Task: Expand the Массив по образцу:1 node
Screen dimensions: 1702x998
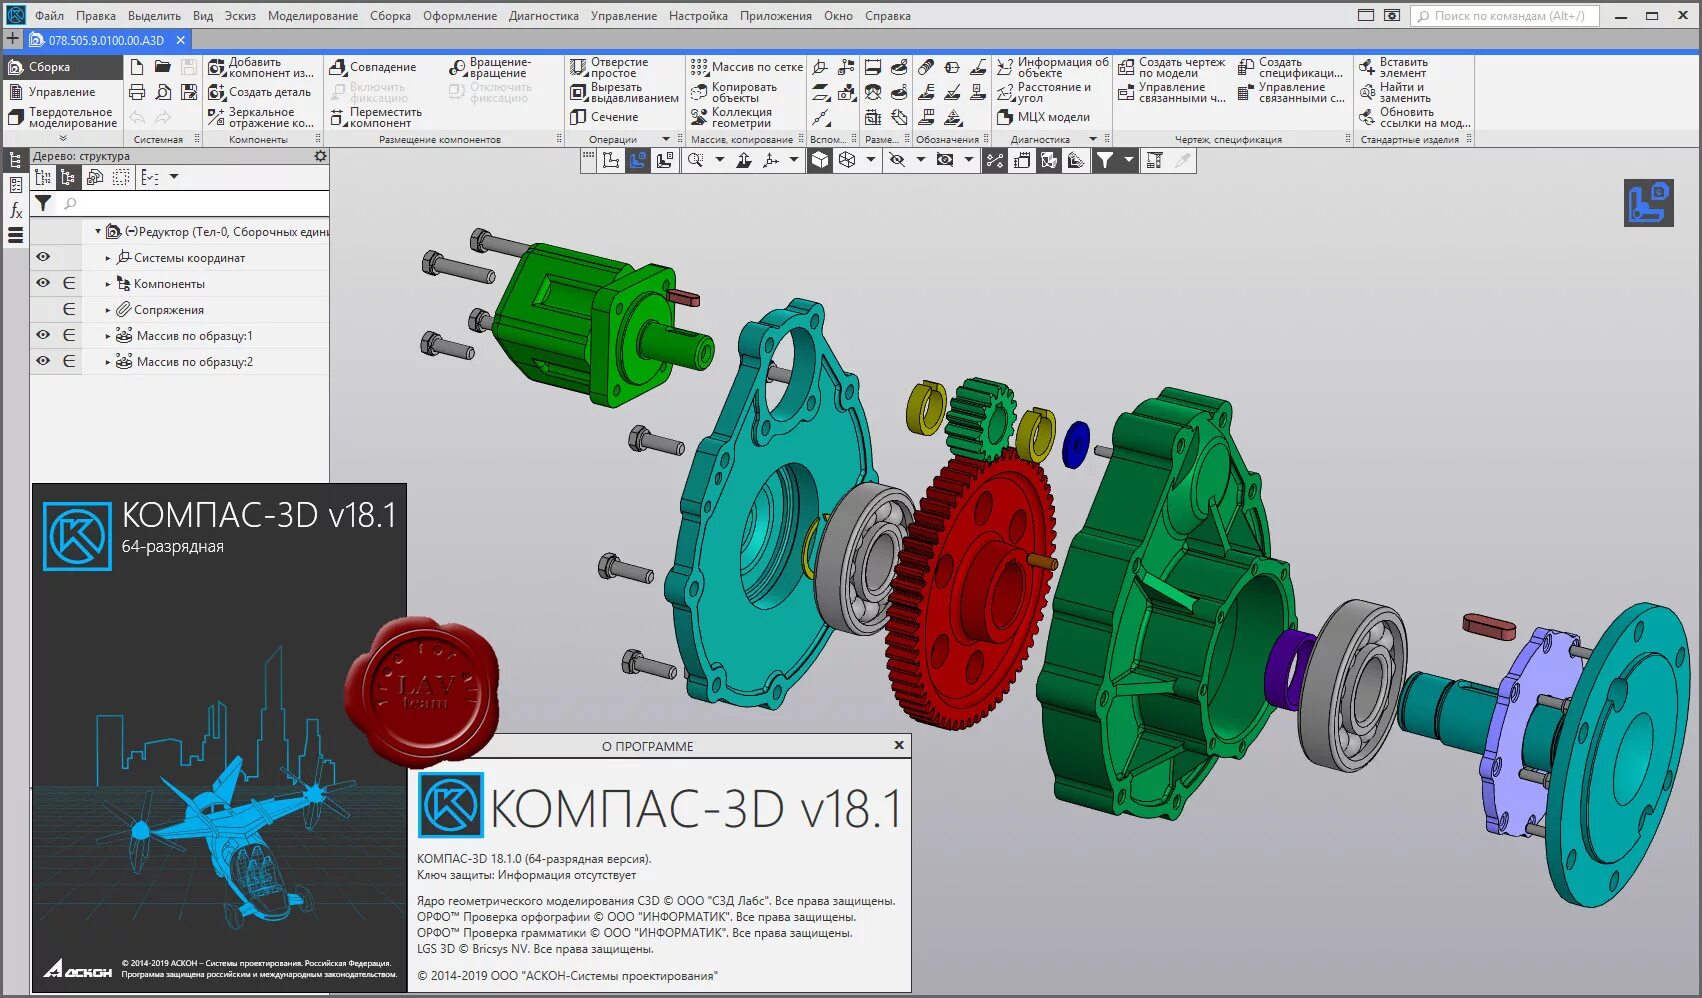Action: (x=108, y=336)
